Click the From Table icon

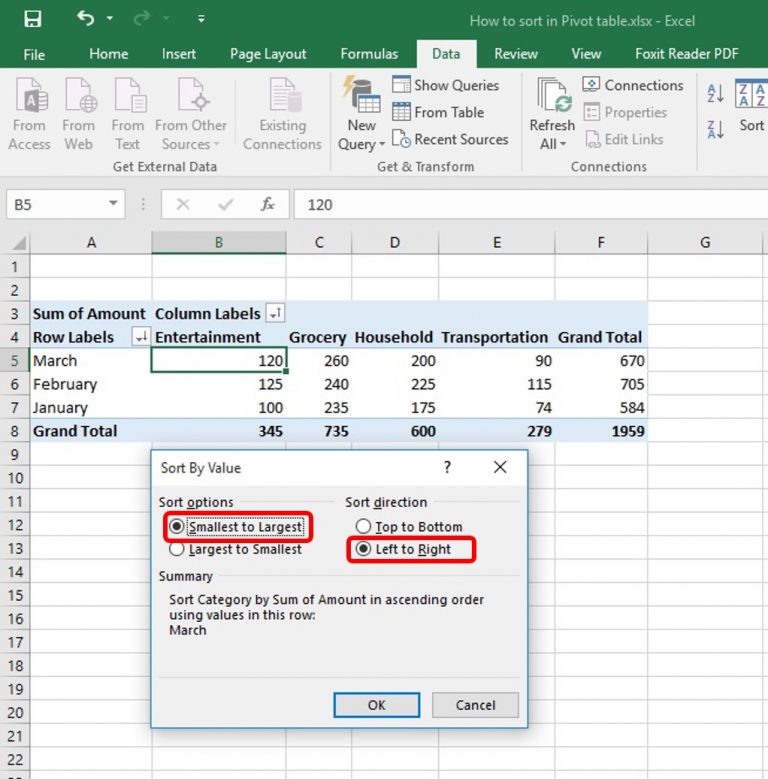pos(401,112)
